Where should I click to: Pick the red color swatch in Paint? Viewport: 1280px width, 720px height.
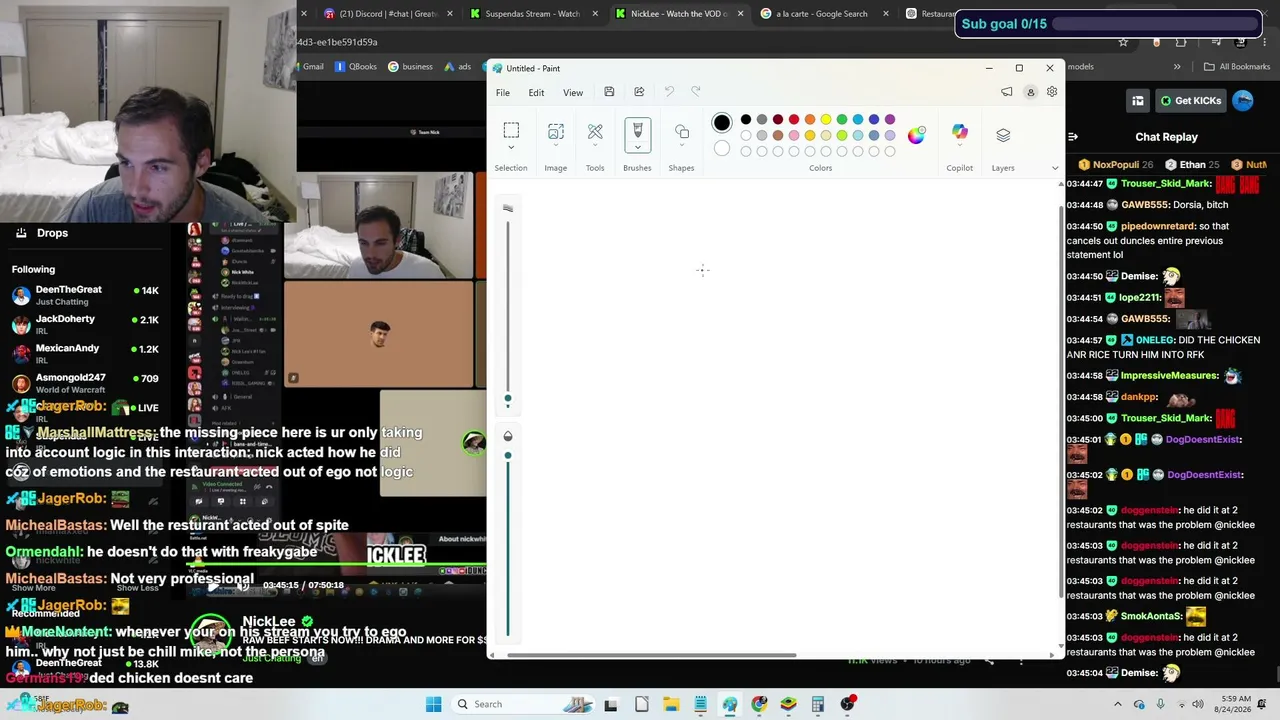click(794, 120)
